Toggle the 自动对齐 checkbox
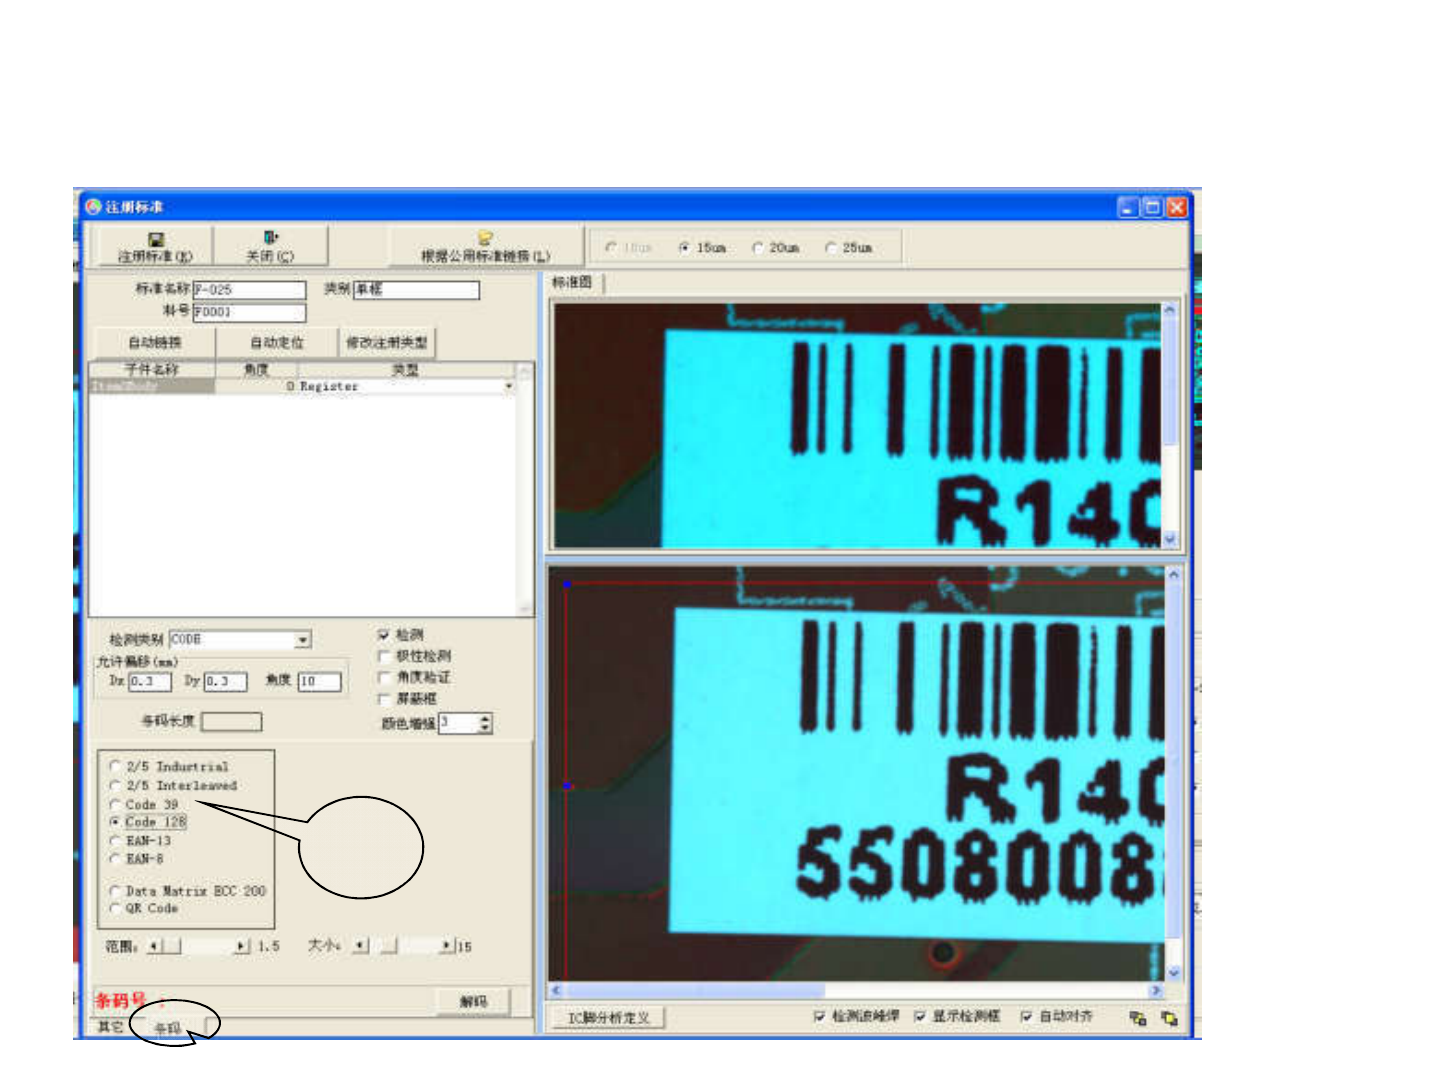Screen dimensions: 1433x1075 coord(1026,1017)
